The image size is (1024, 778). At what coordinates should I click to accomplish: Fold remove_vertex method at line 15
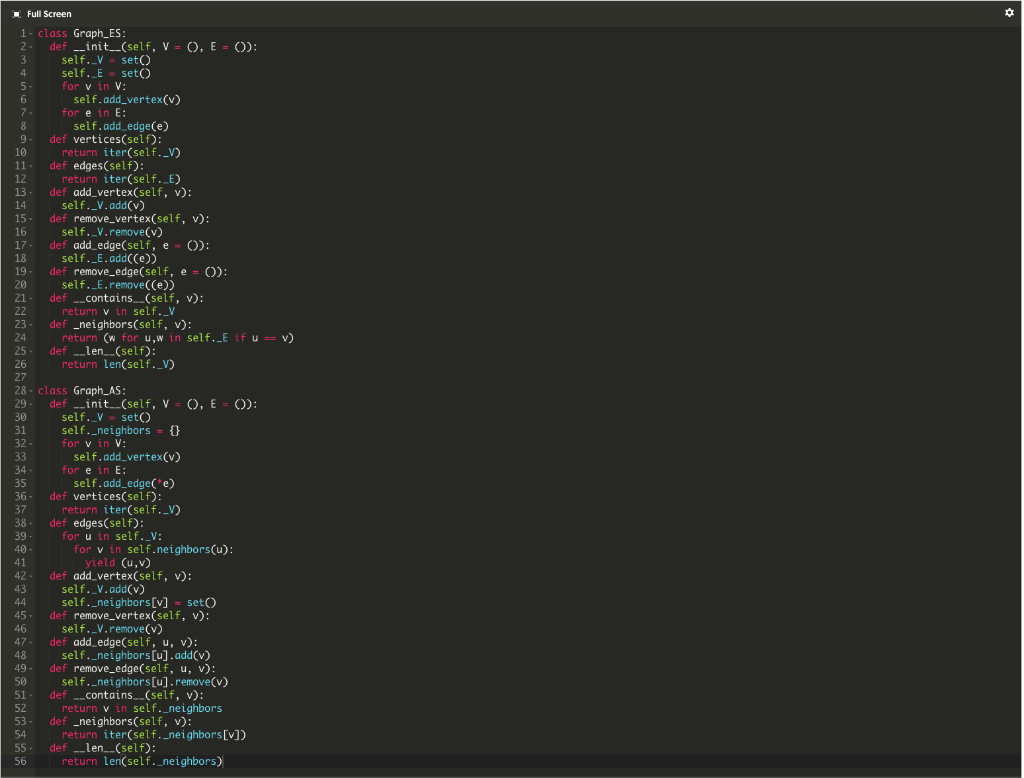click(31, 219)
